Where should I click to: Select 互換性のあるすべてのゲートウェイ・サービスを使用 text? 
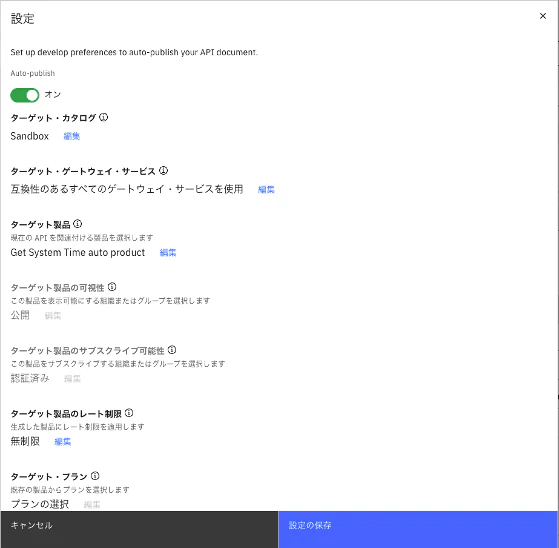click(127, 189)
